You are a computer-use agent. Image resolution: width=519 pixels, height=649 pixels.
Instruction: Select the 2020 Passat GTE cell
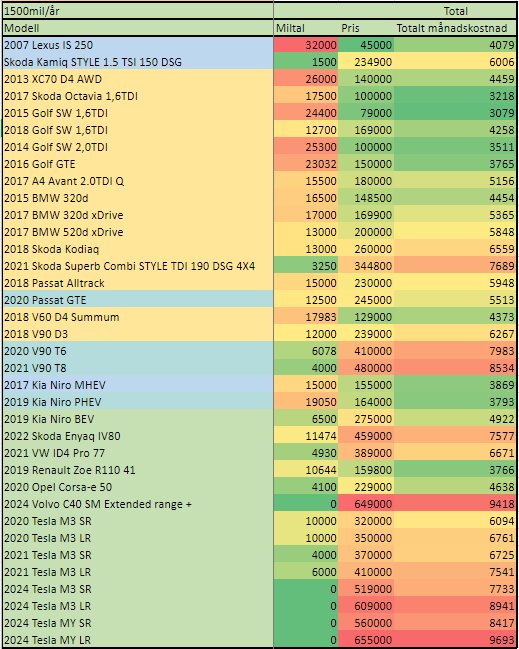(x=138, y=299)
